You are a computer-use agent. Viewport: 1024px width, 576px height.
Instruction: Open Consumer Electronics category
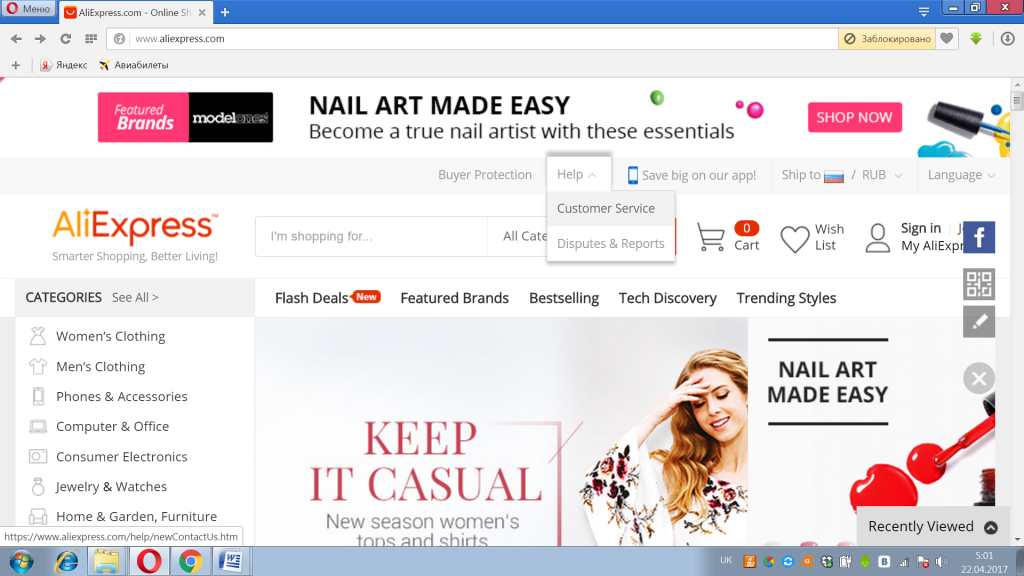click(121, 456)
